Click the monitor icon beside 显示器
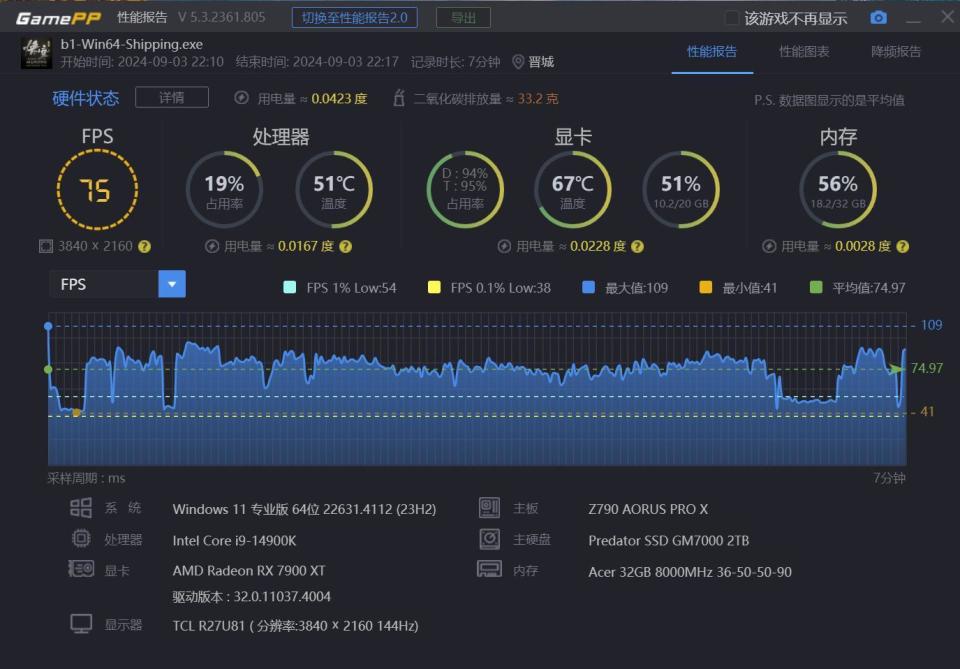The height and width of the screenshot is (669, 960). pyautogui.click(x=81, y=624)
